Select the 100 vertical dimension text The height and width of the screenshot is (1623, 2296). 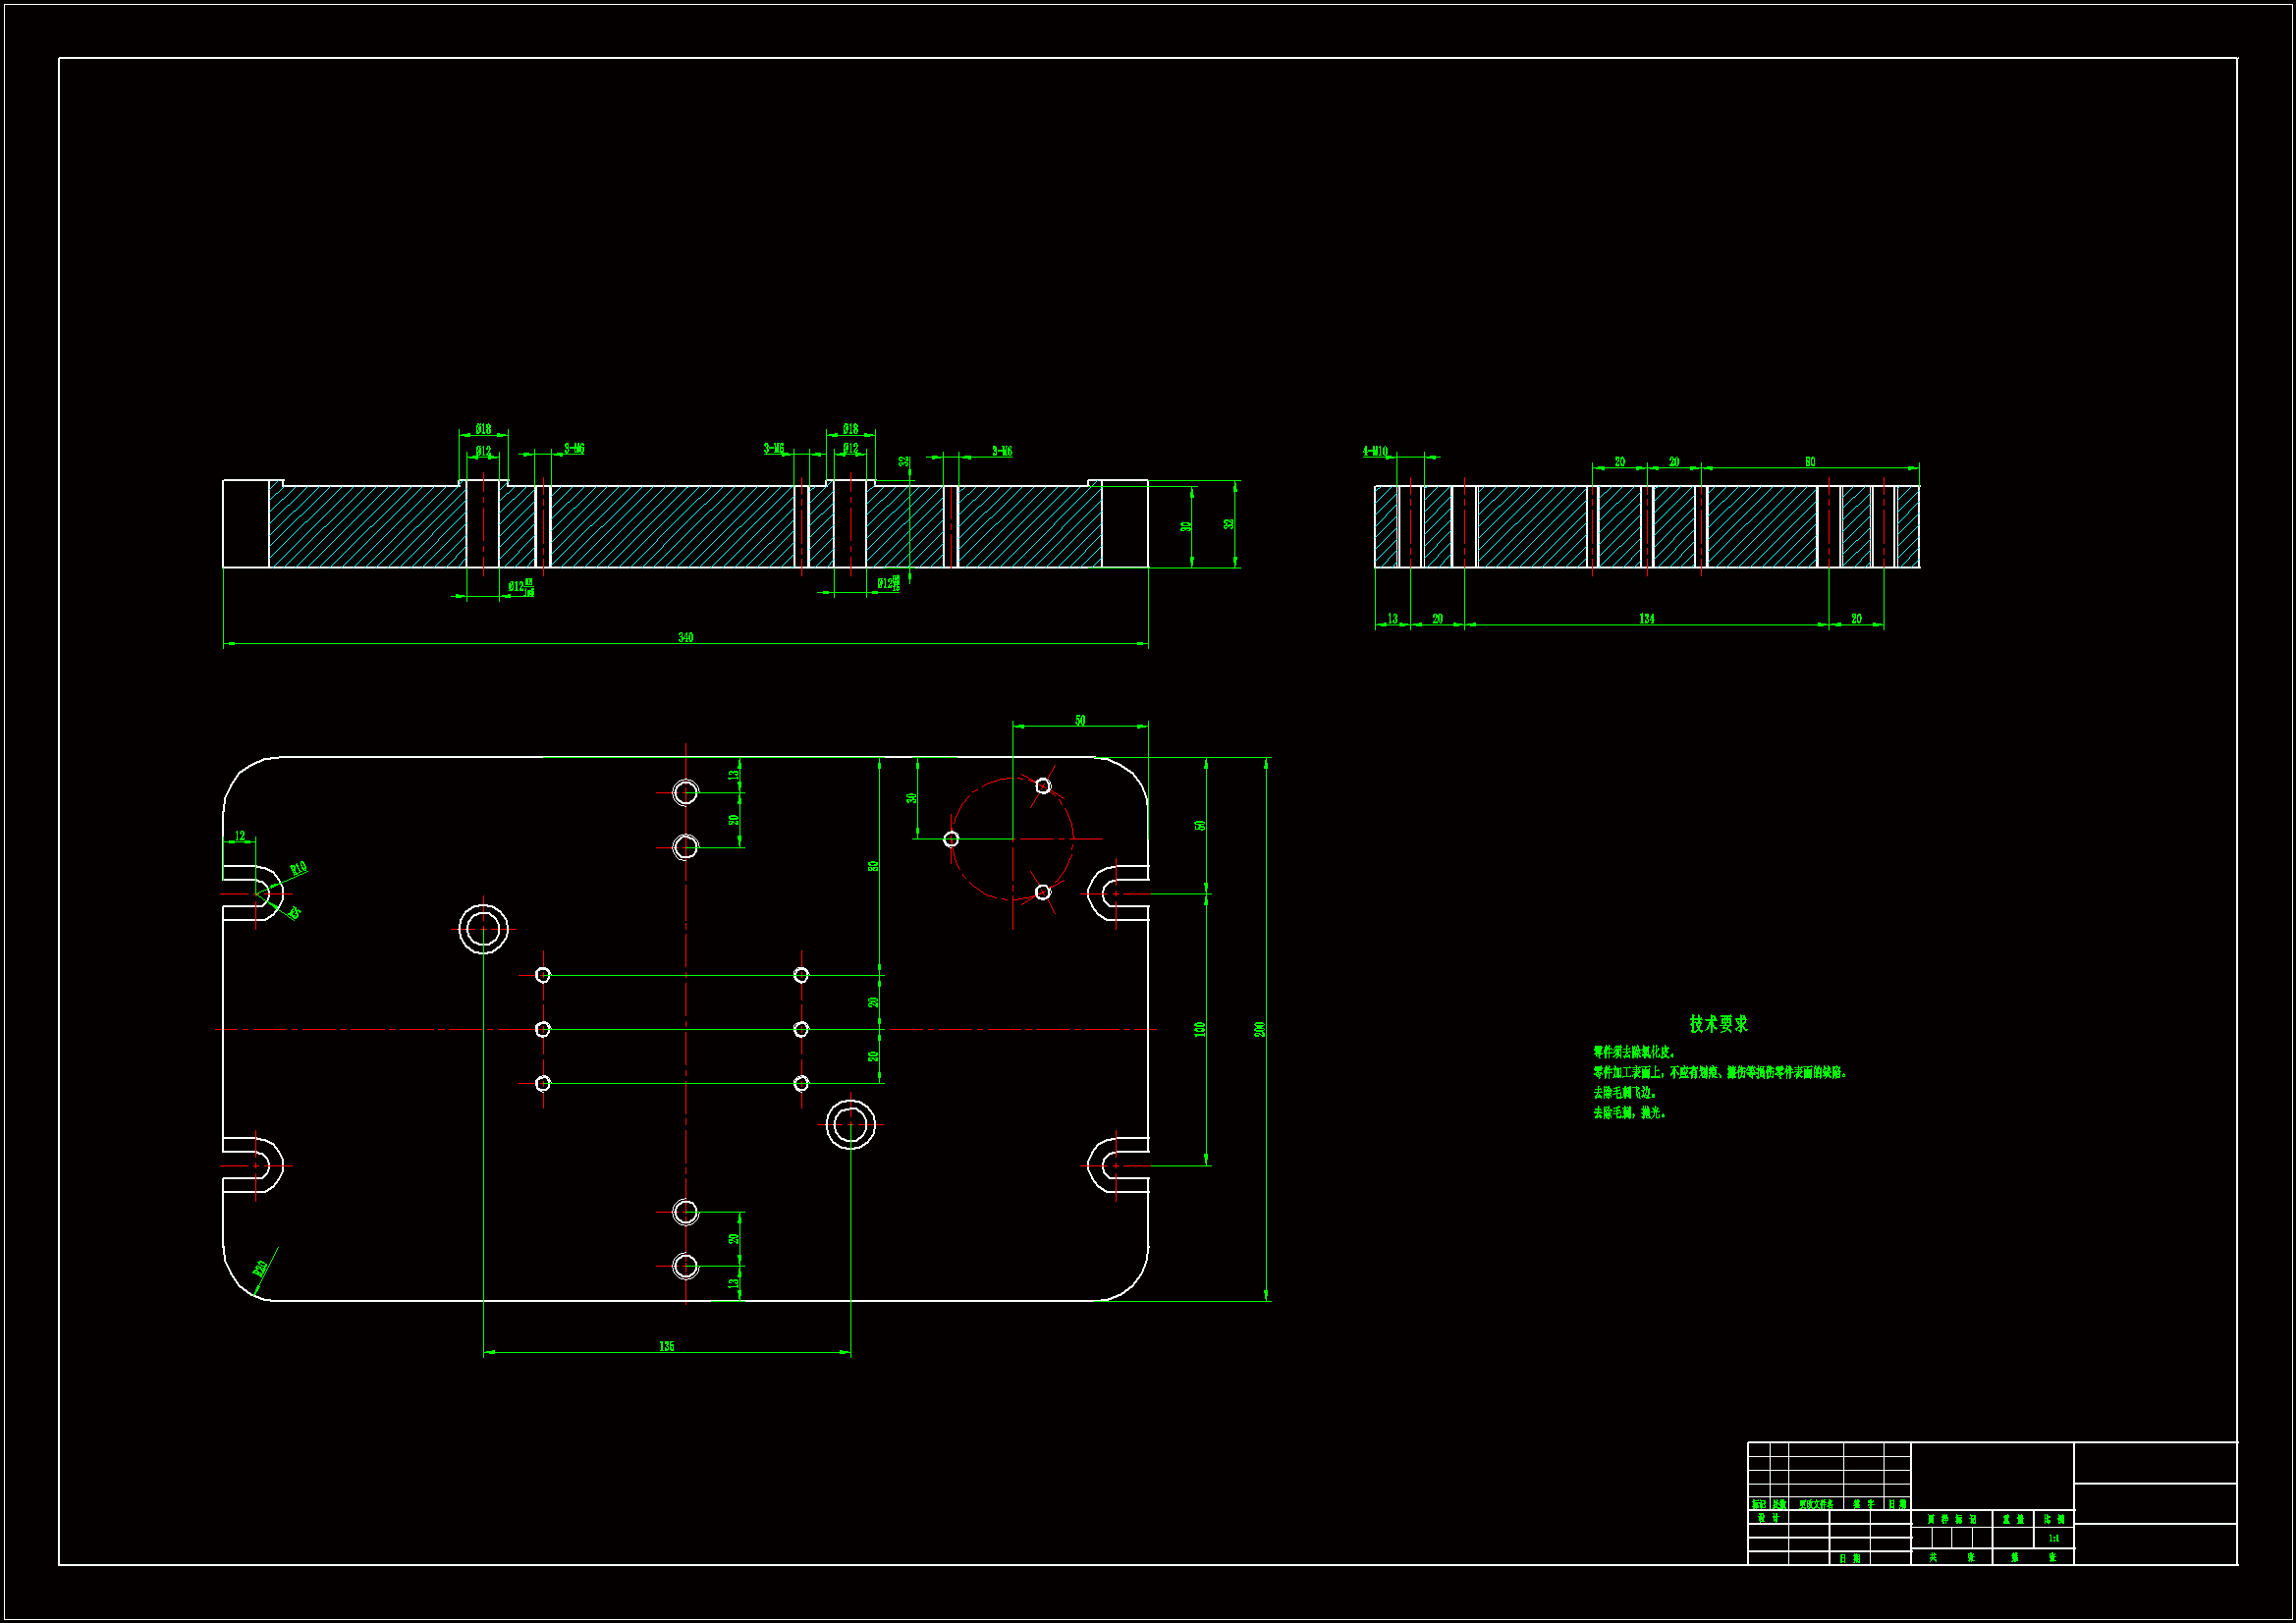(1199, 1029)
